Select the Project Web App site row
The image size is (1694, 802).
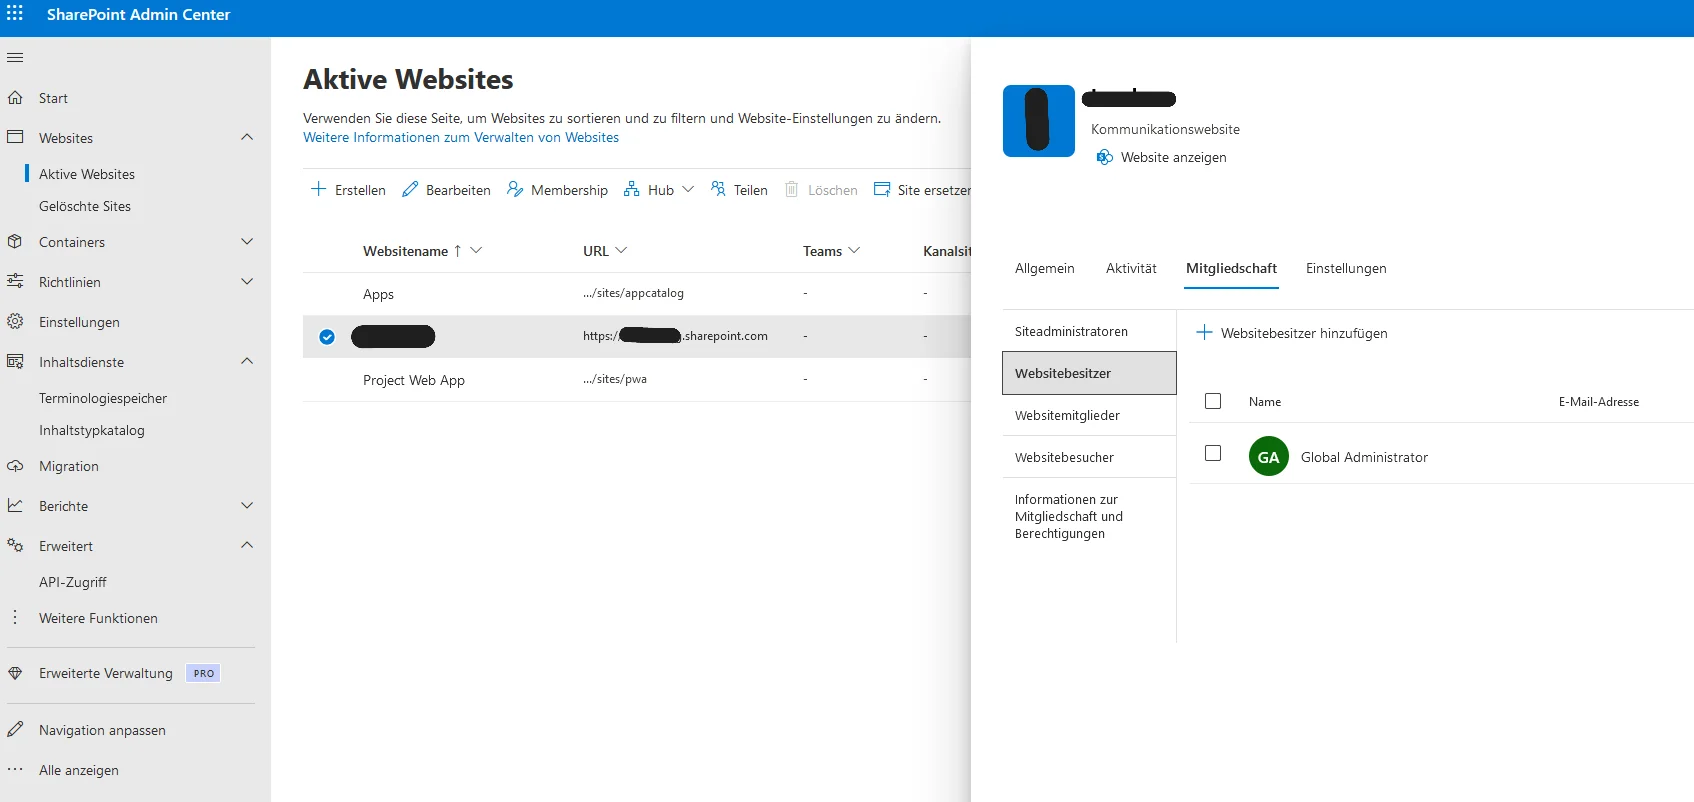[x=637, y=380]
